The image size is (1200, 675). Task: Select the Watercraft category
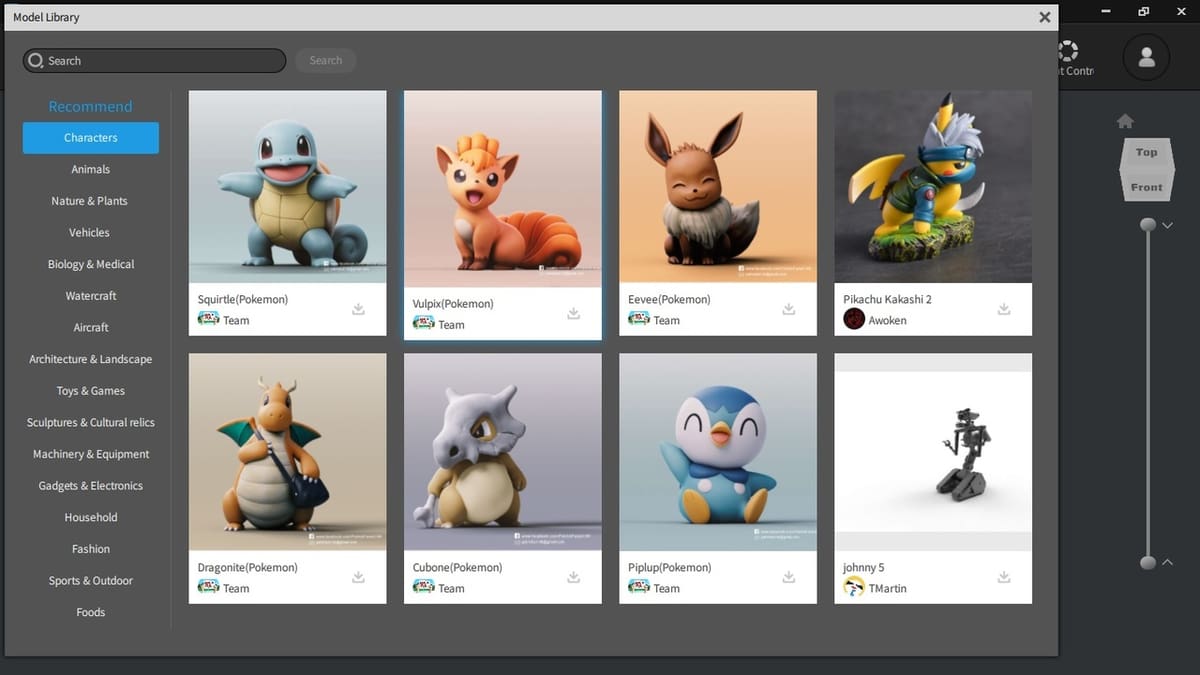point(91,296)
